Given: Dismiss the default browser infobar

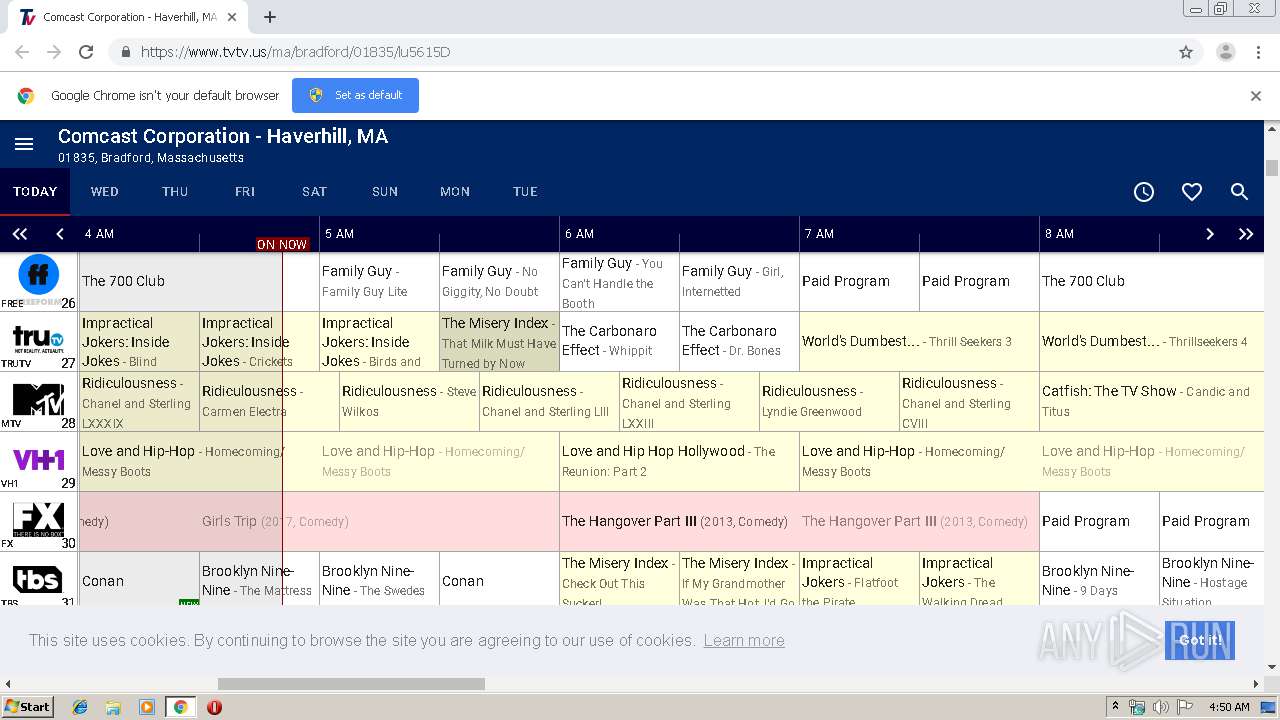Looking at the screenshot, I should coord(1256,96).
